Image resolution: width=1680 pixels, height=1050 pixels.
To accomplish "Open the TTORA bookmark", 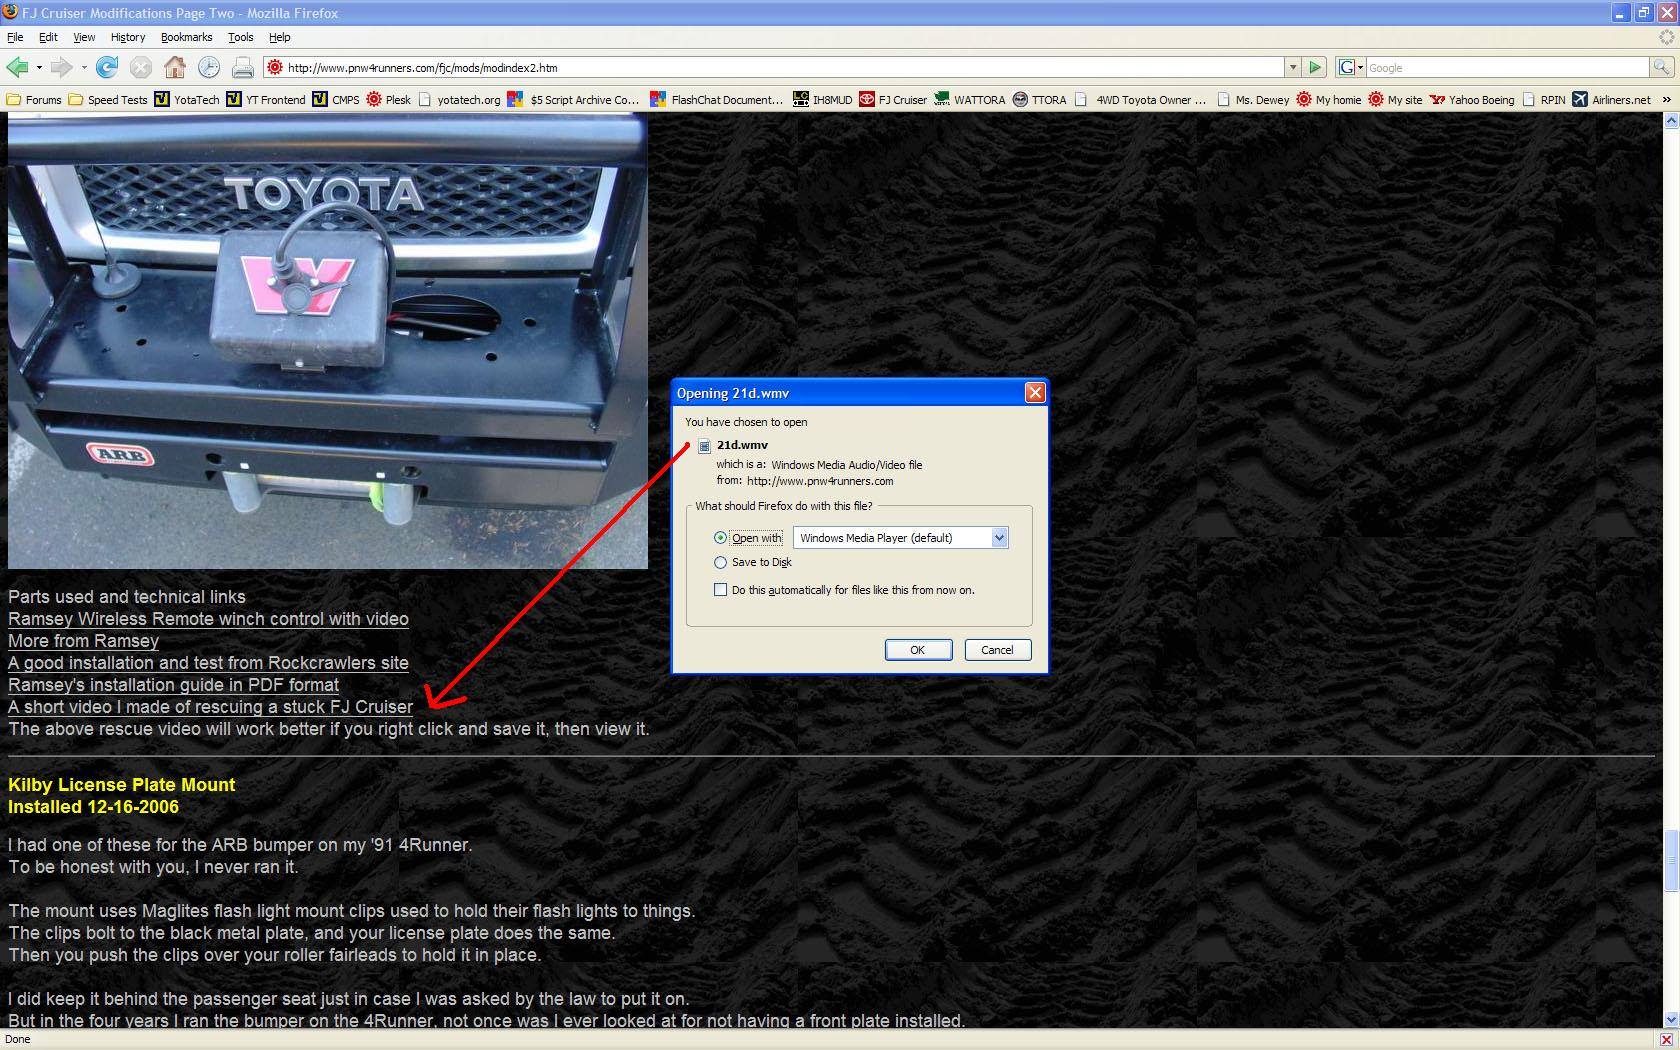I will (x=1040, y=99).
